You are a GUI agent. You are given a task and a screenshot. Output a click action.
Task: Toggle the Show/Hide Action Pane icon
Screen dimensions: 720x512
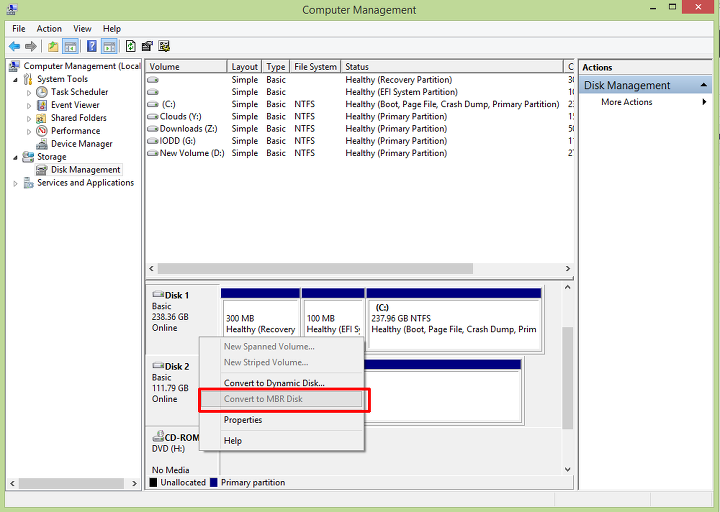(x=109, y=46)
